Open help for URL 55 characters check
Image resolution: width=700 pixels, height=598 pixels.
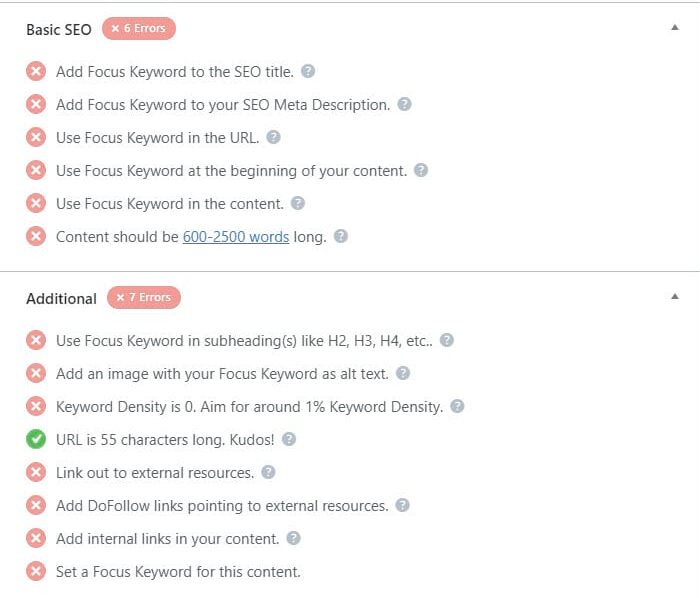click(289, 439)
